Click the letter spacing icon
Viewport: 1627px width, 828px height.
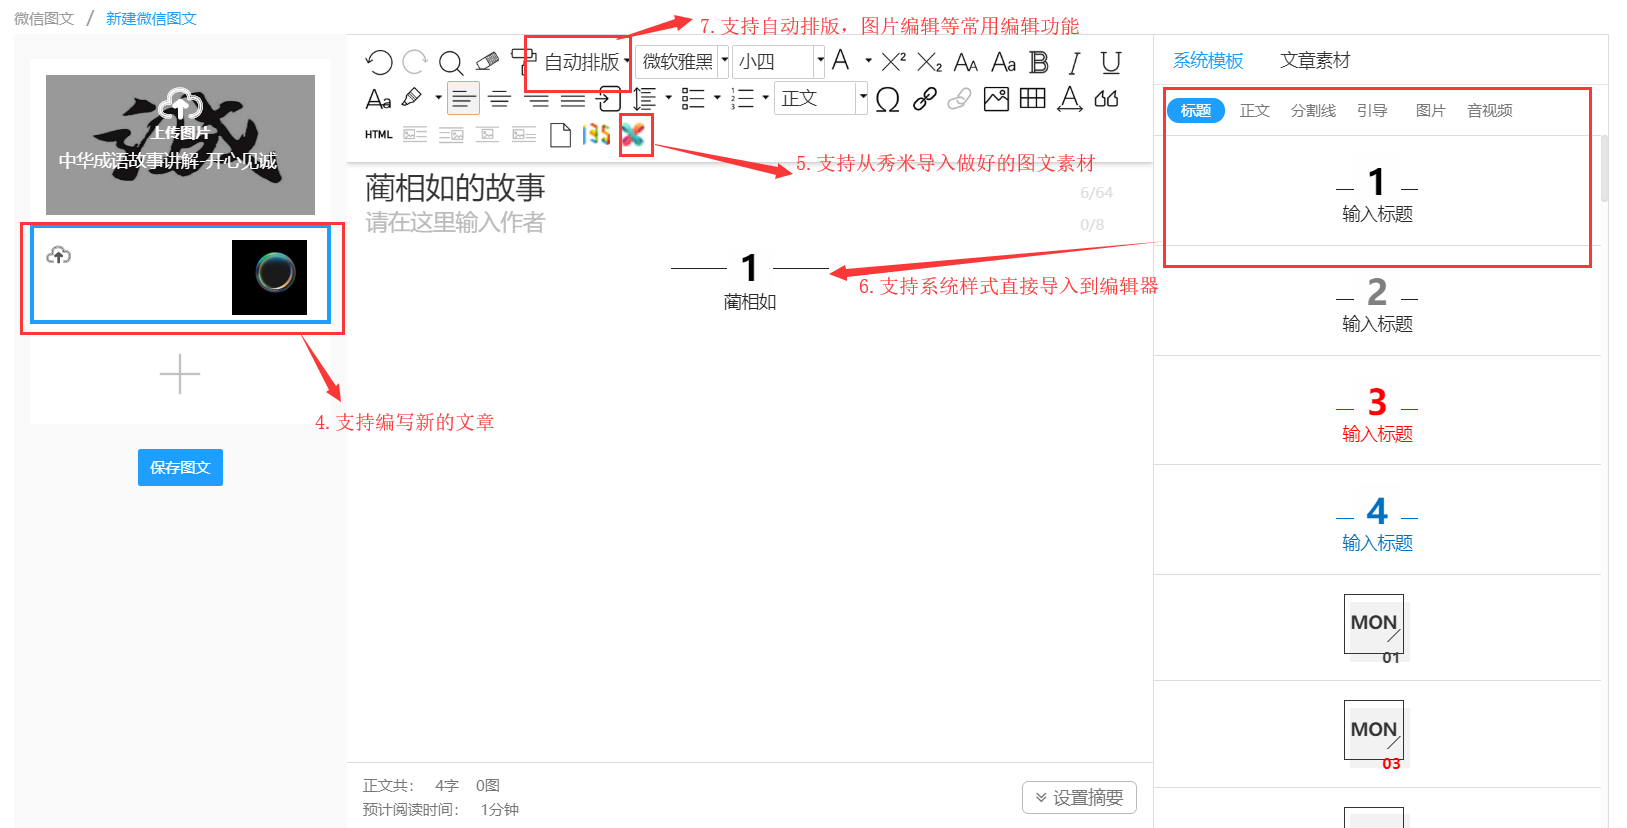pyautogui.click(x=1069, y=98)
